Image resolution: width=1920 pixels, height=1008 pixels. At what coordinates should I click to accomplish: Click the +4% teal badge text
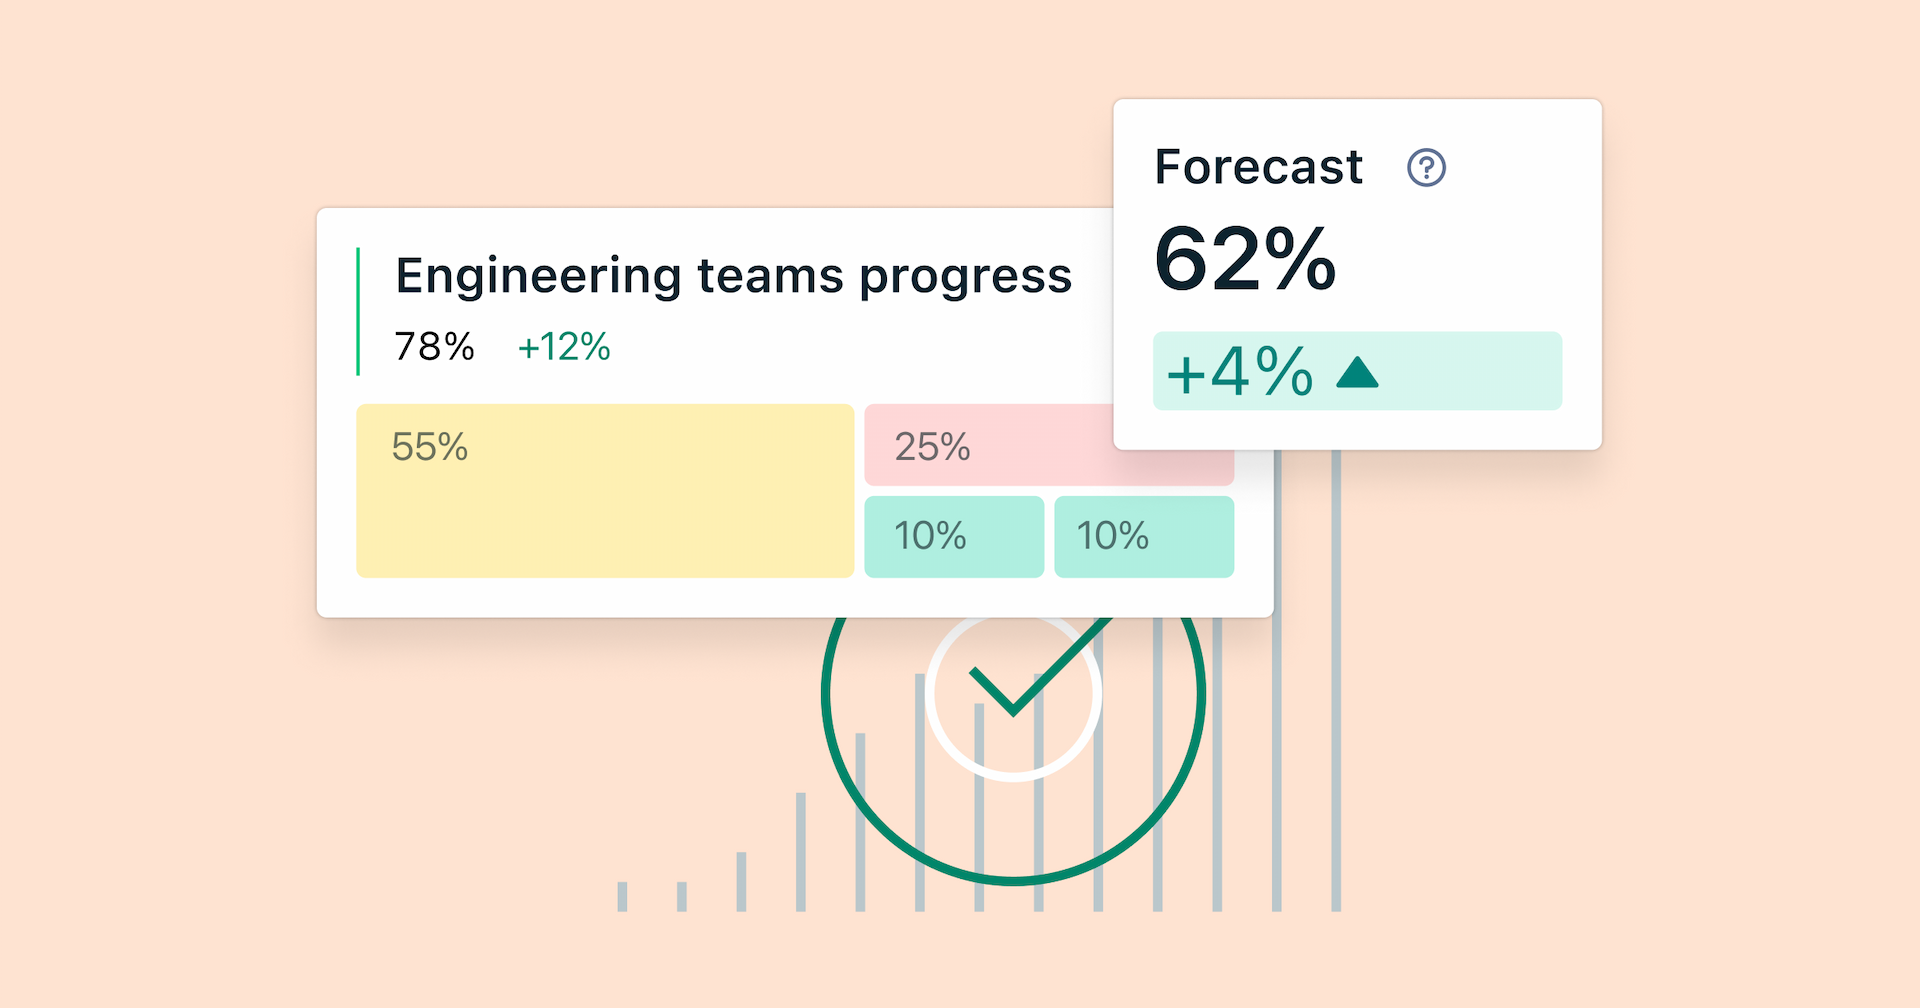point(1240,372)
